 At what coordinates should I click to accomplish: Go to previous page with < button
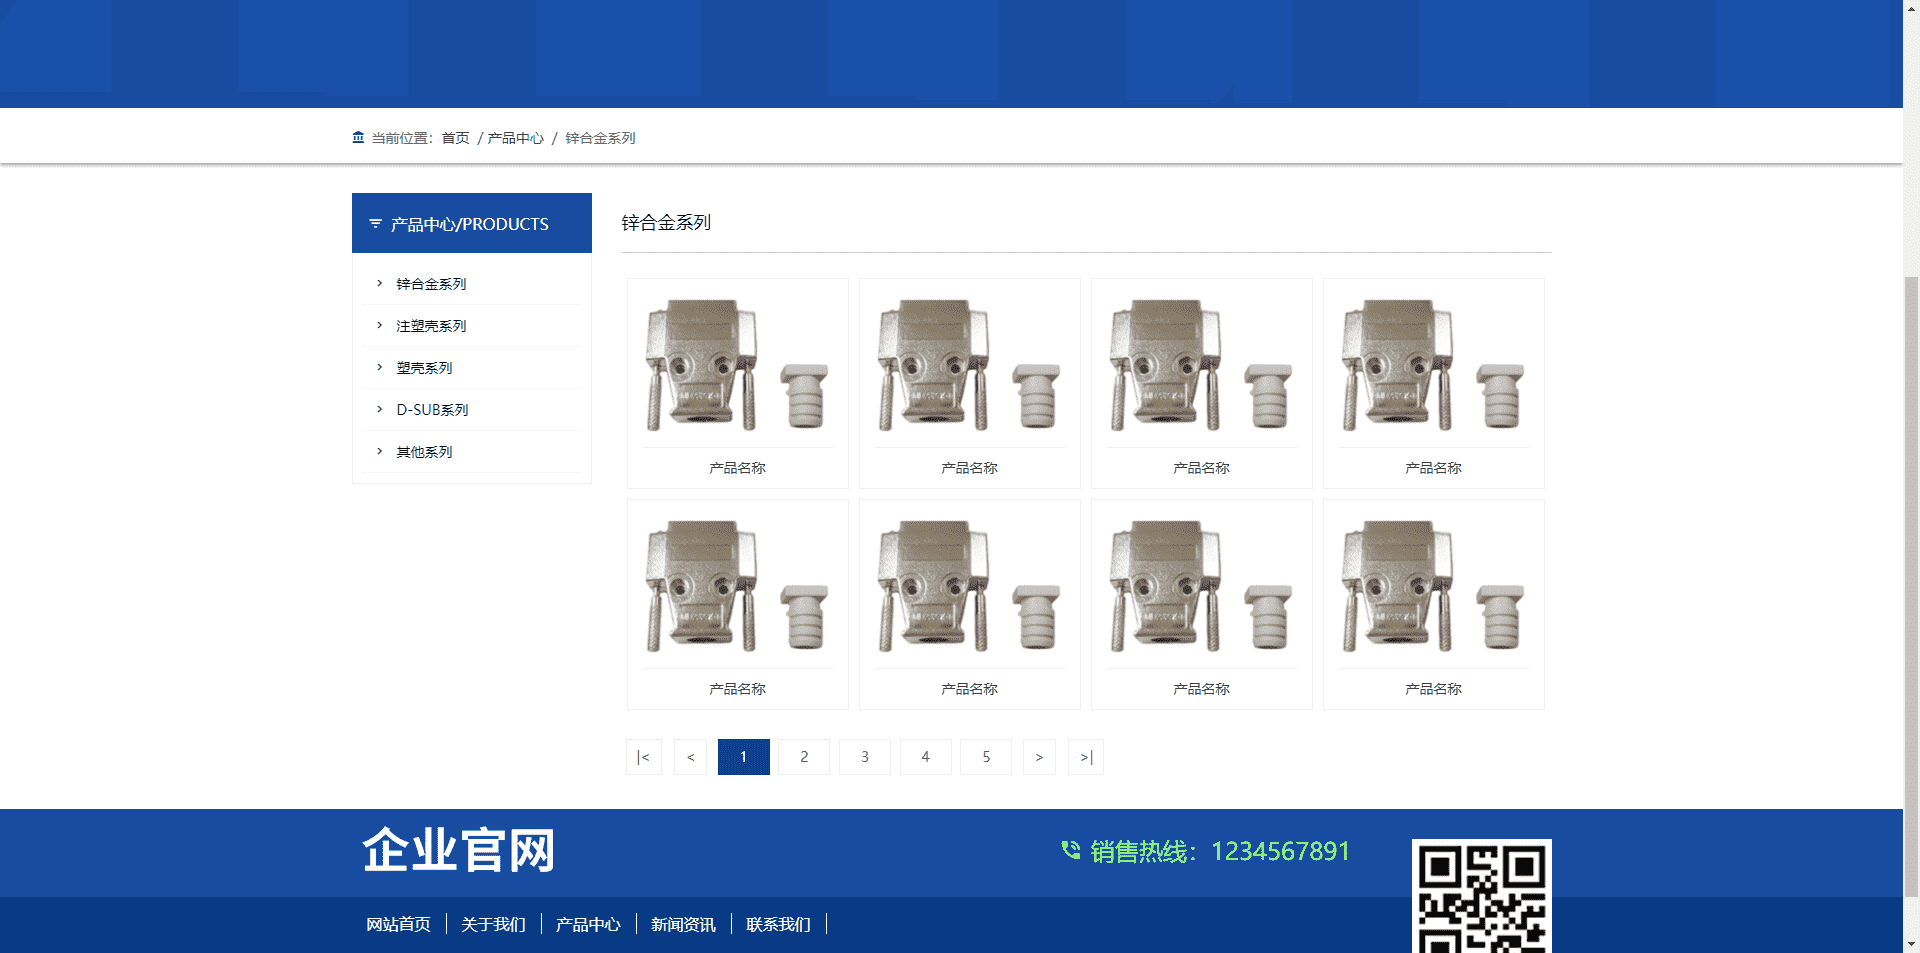tap(691, 757)
